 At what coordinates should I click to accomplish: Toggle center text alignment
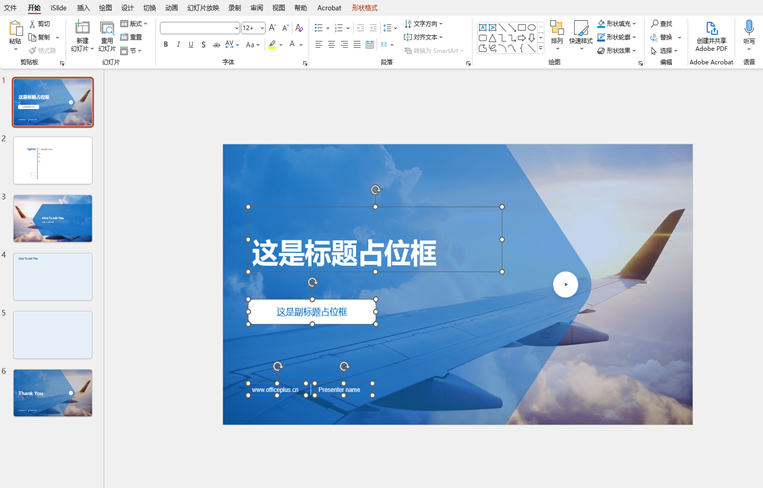pyautogui.click(x=331, y=44)
